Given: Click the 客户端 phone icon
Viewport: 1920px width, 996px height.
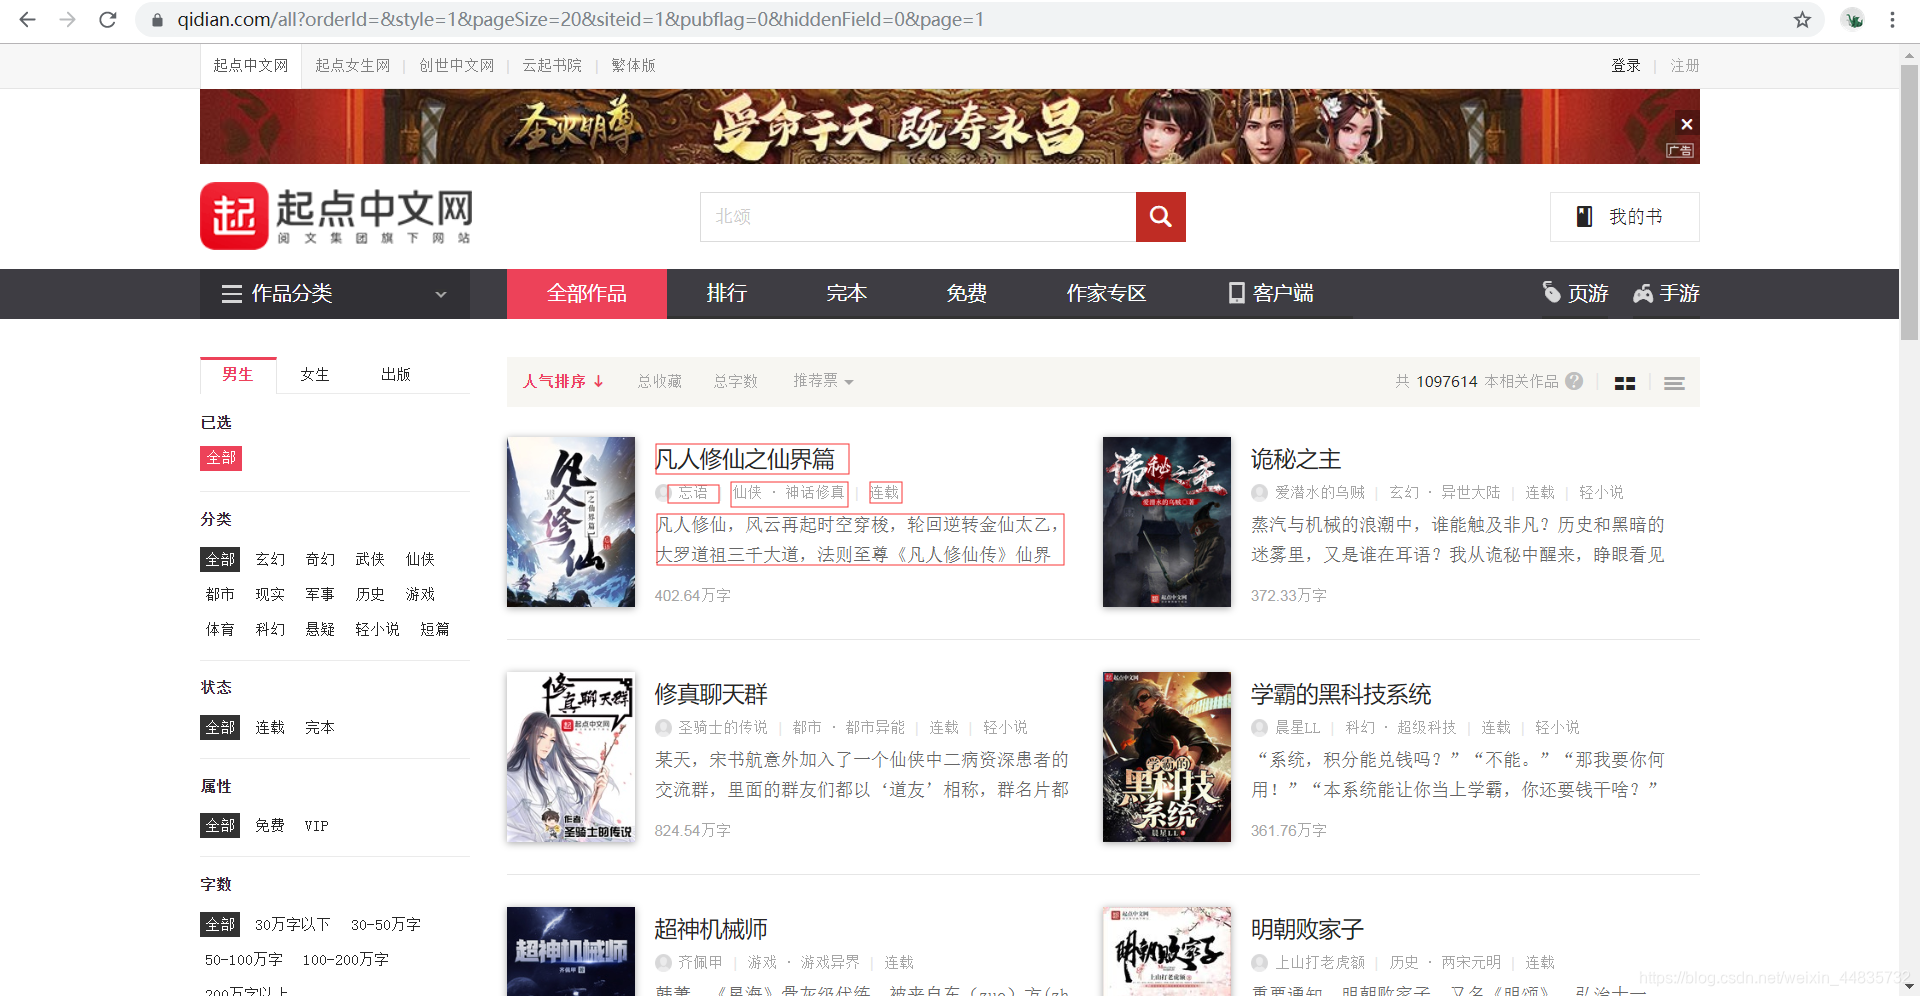Looking at the screenshot, I should point(1236,293).
